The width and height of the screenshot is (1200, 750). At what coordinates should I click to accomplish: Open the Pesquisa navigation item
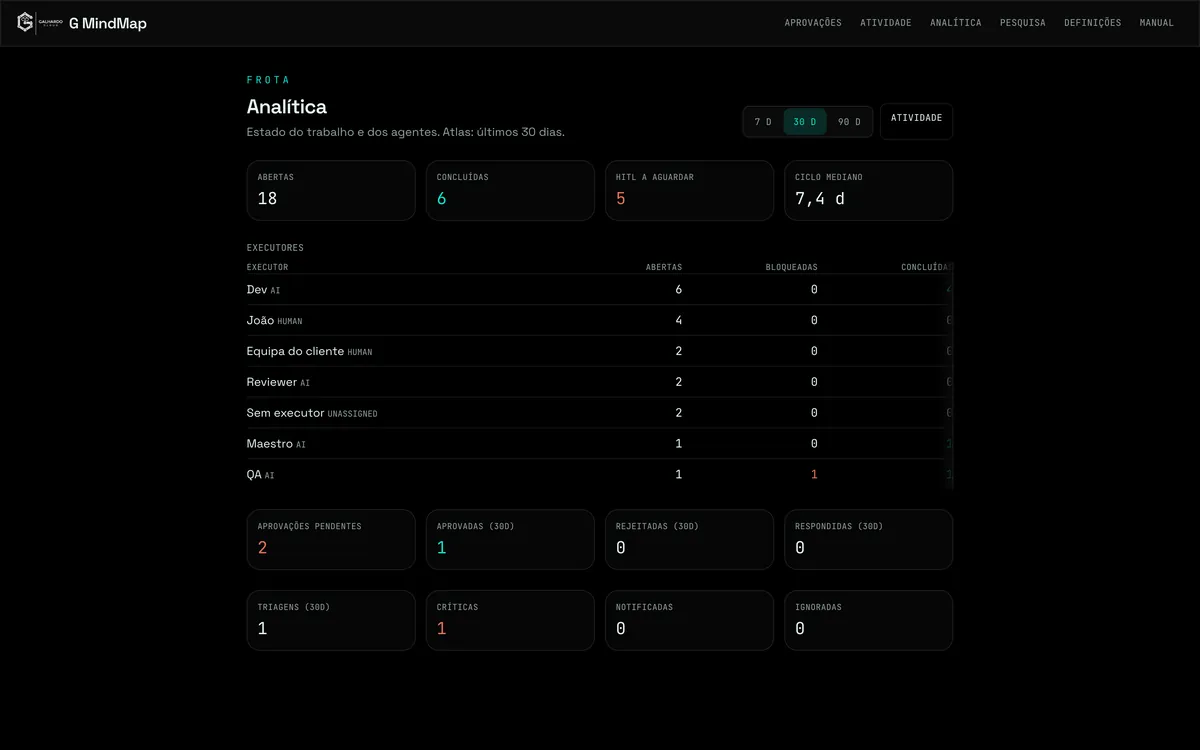pyautogui.click(x=1023, y=23)
